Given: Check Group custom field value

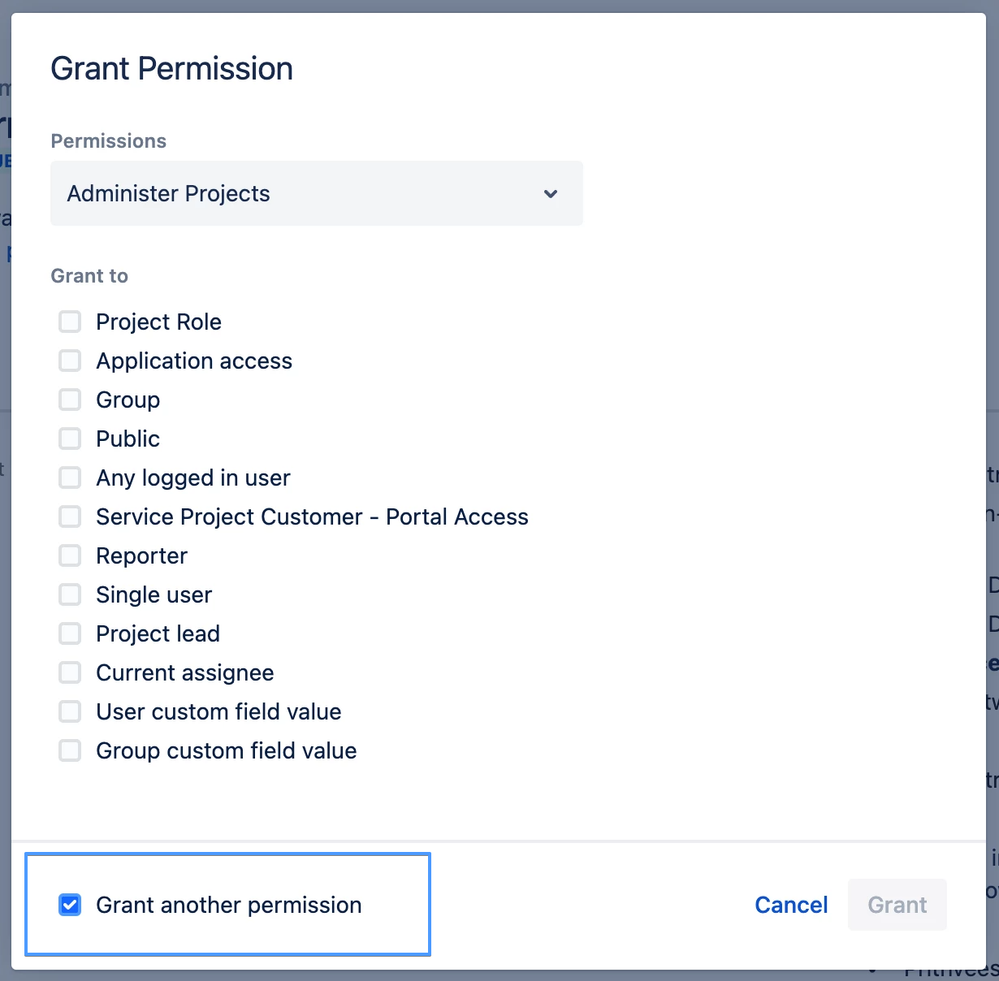Looking at the screenshot, I should tap(69, 750).
